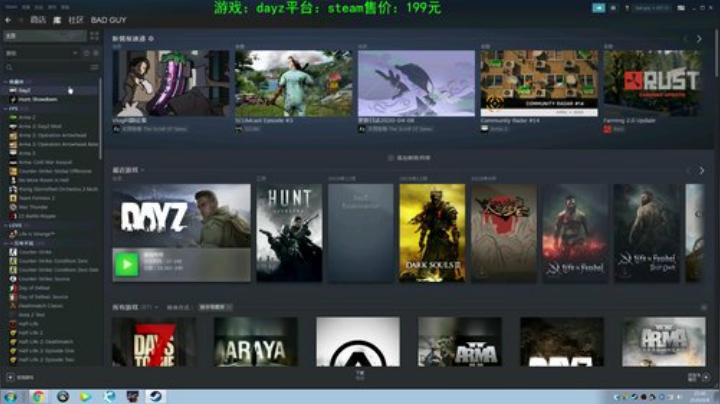Click the library Home button
The image size is (720, 404).
pos(45,36)
